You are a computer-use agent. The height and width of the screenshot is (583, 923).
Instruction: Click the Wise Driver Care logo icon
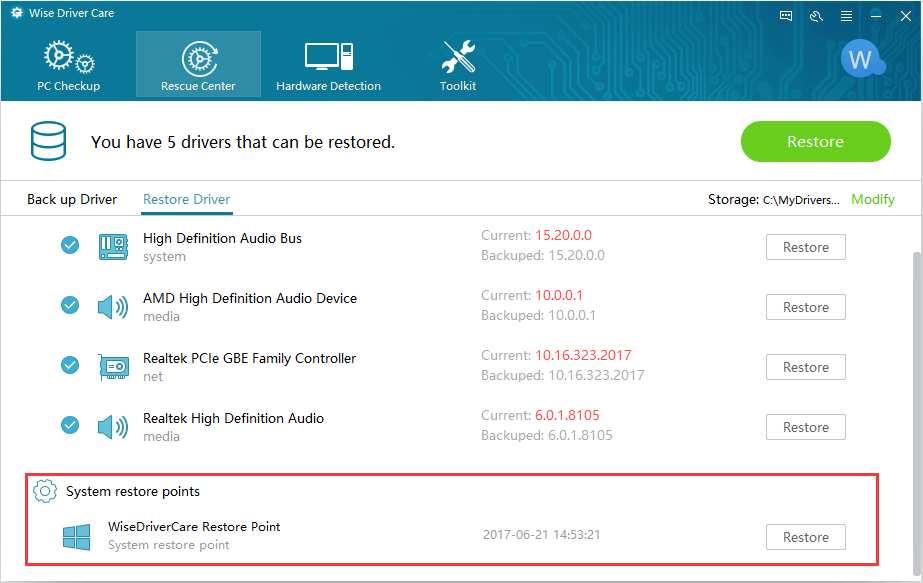[x=16, y=12]
